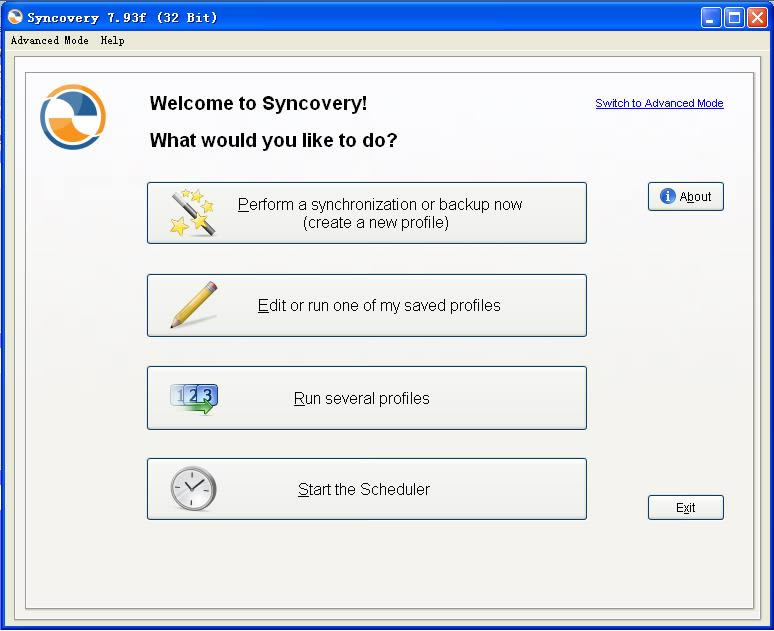Click the Syncovery logo in welcome panel

(x=73, y=117)
